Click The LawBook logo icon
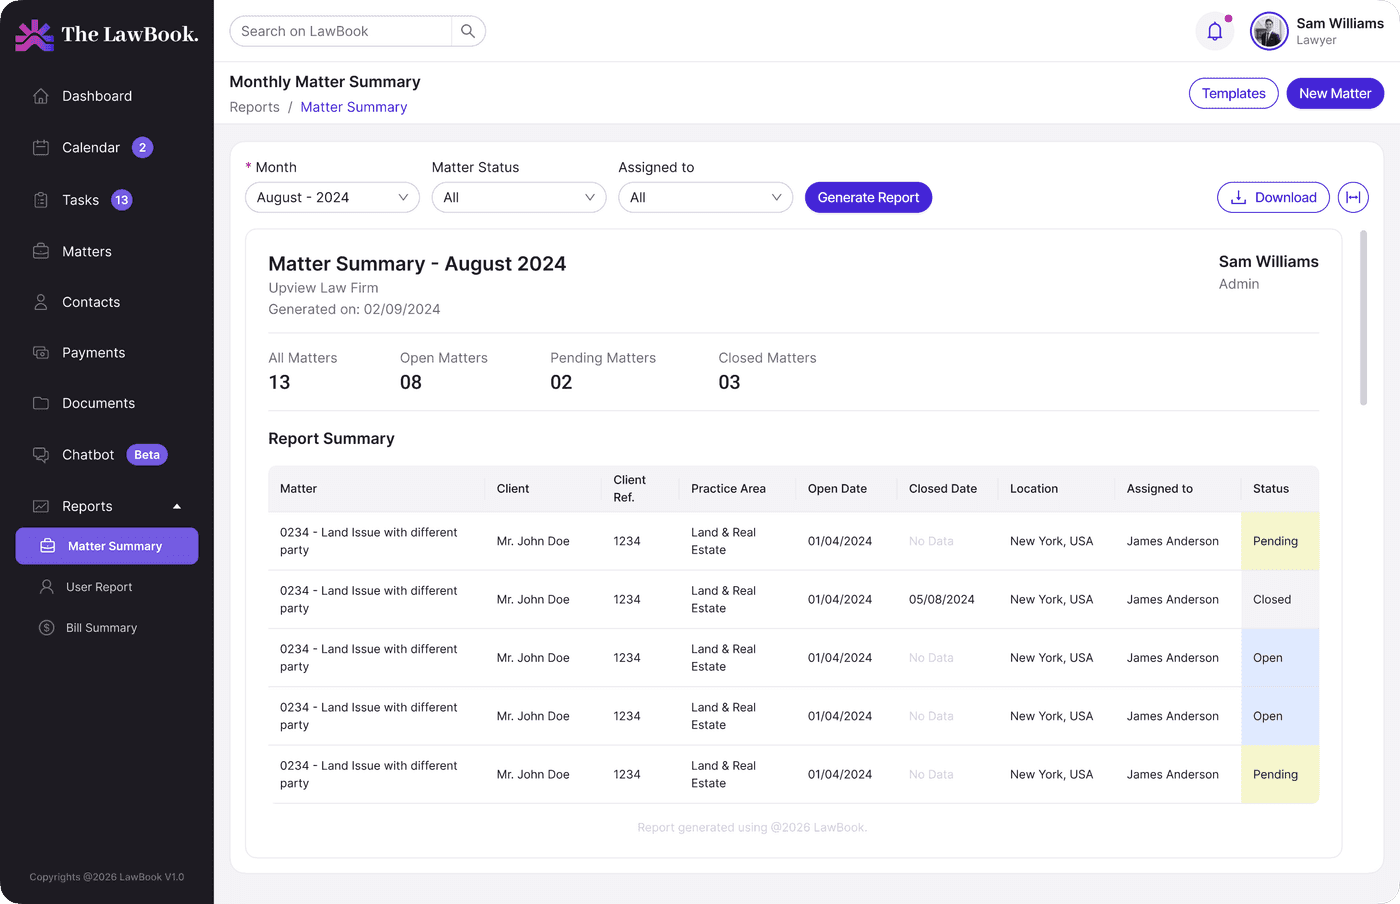Screen dimensions: 1400x904 tap(35, 35)
